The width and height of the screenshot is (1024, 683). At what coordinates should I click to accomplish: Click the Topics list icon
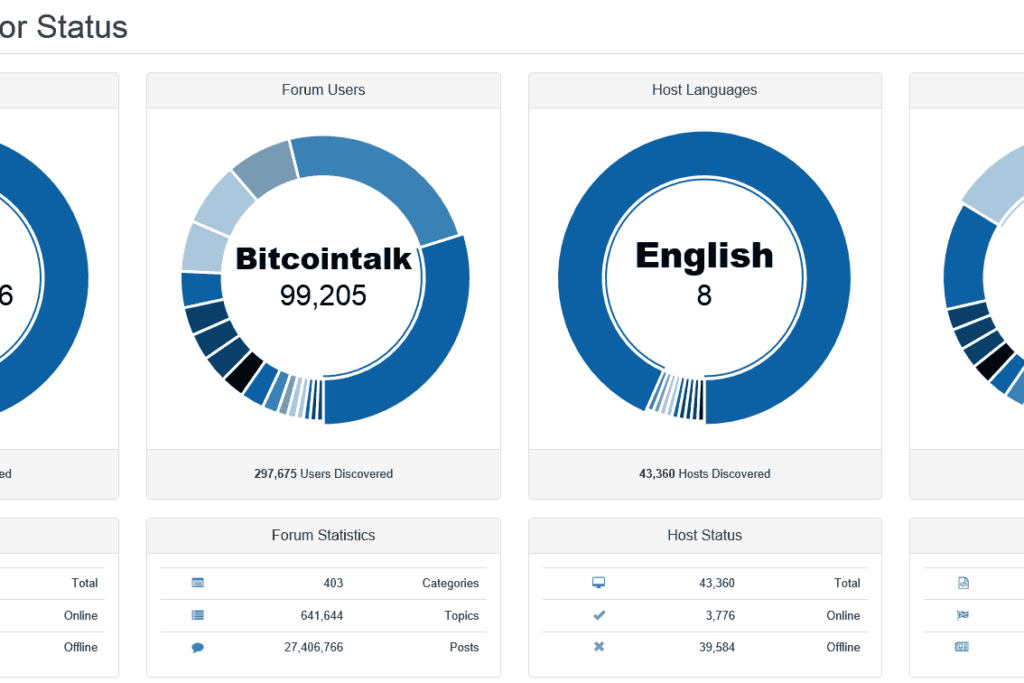click(198, 615)
